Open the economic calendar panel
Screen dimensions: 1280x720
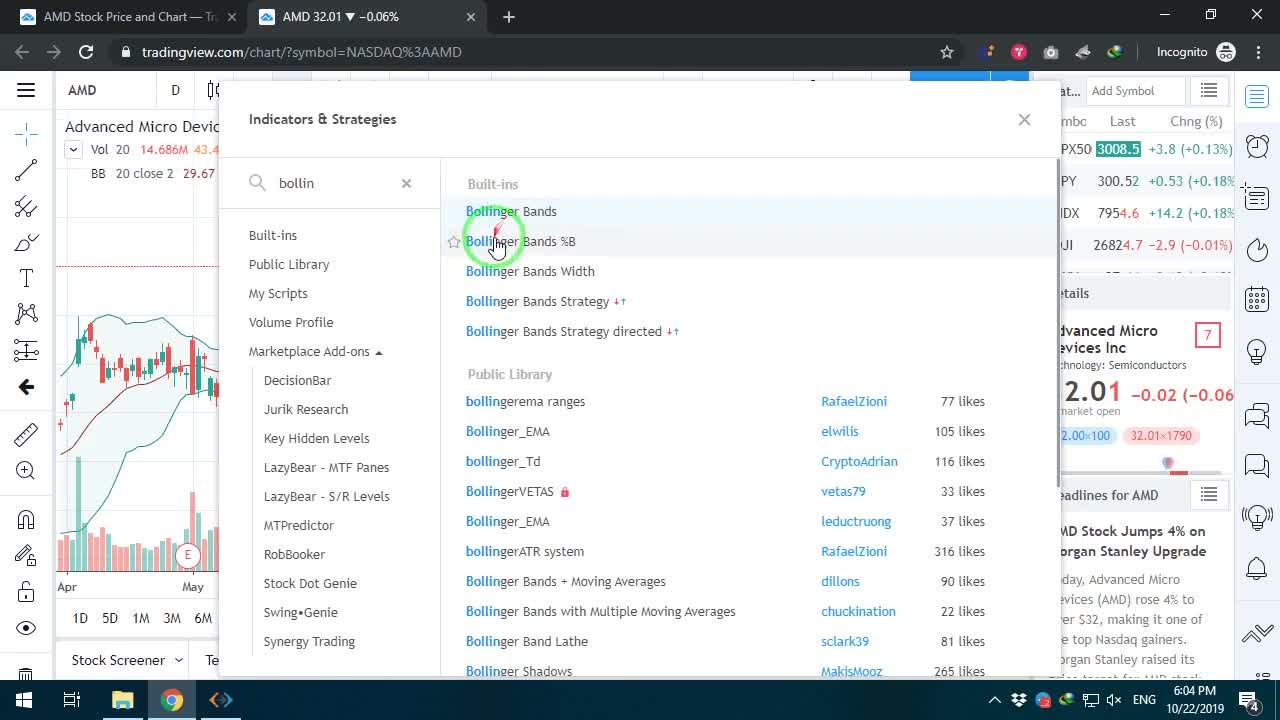click(x=1257, y=300)
